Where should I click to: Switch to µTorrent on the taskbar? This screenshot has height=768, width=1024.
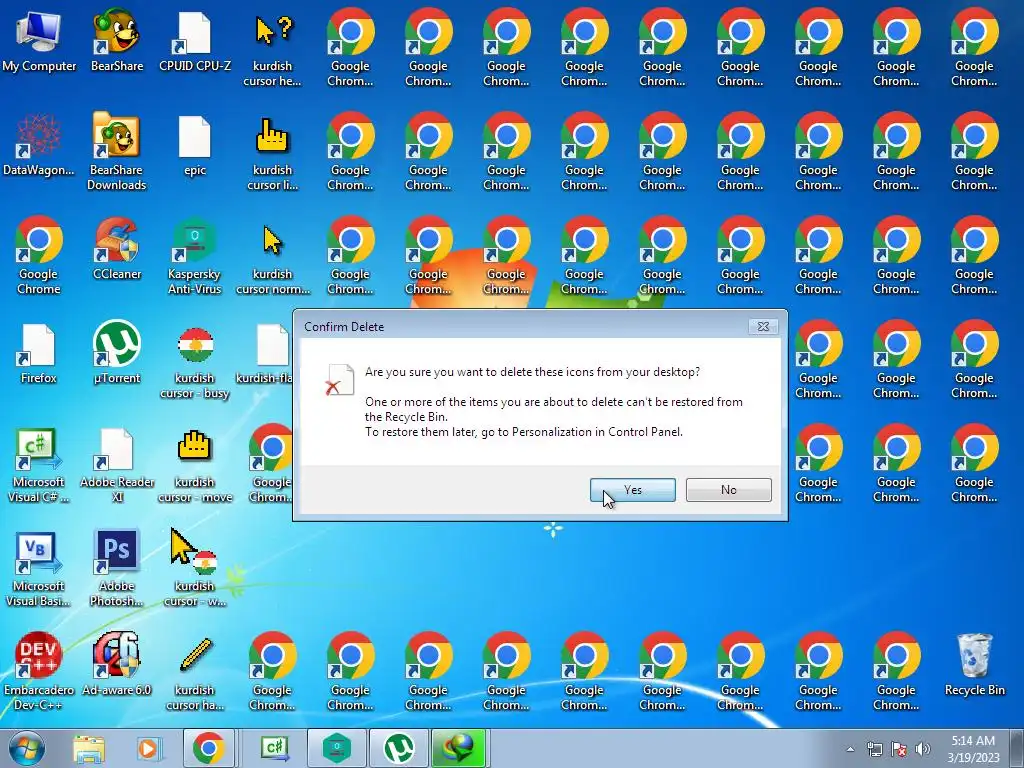coord(400,748)
